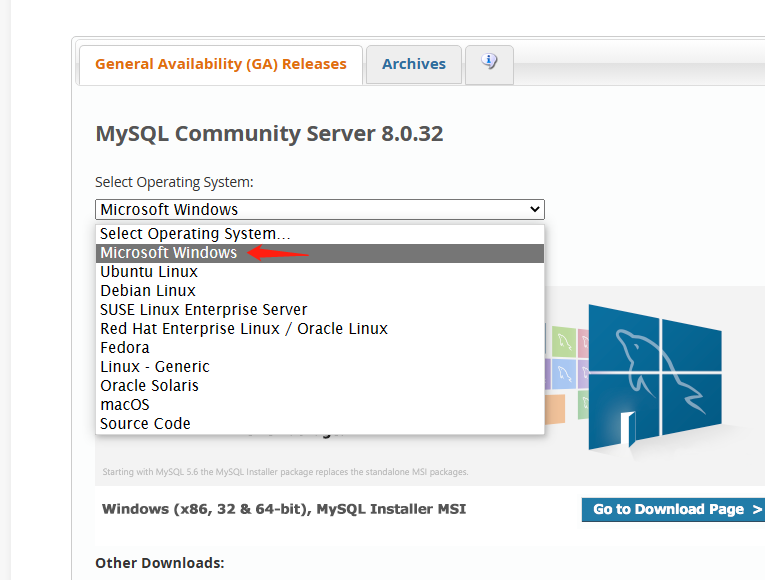The width and height of the screenshot is (765, 580).
Task: Choose Fedora from the OS list
Action: click(x=320, y=348)
